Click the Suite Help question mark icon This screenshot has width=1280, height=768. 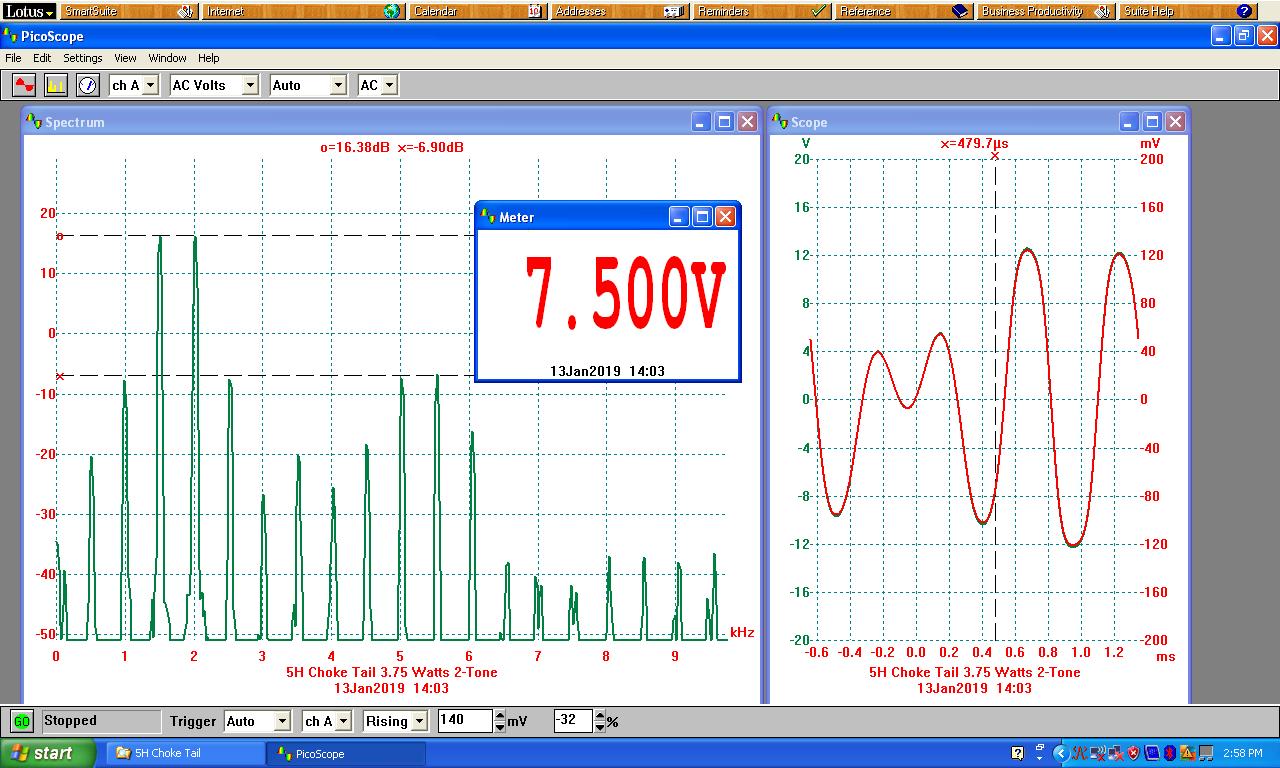[x=1245, y=11]
